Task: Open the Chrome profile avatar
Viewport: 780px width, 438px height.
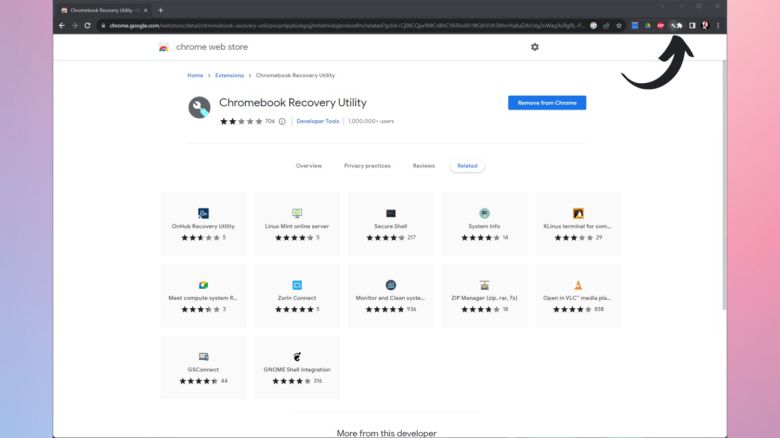Action: click(705, 25)
